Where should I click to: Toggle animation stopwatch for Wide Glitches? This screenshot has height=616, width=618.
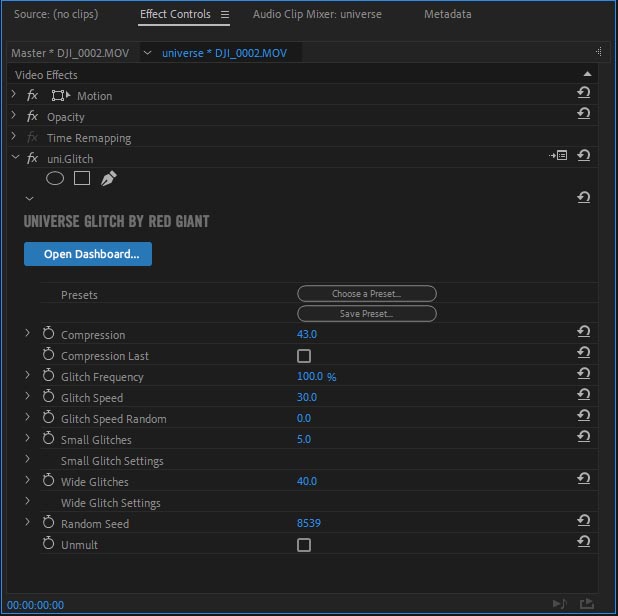[48, 480]
